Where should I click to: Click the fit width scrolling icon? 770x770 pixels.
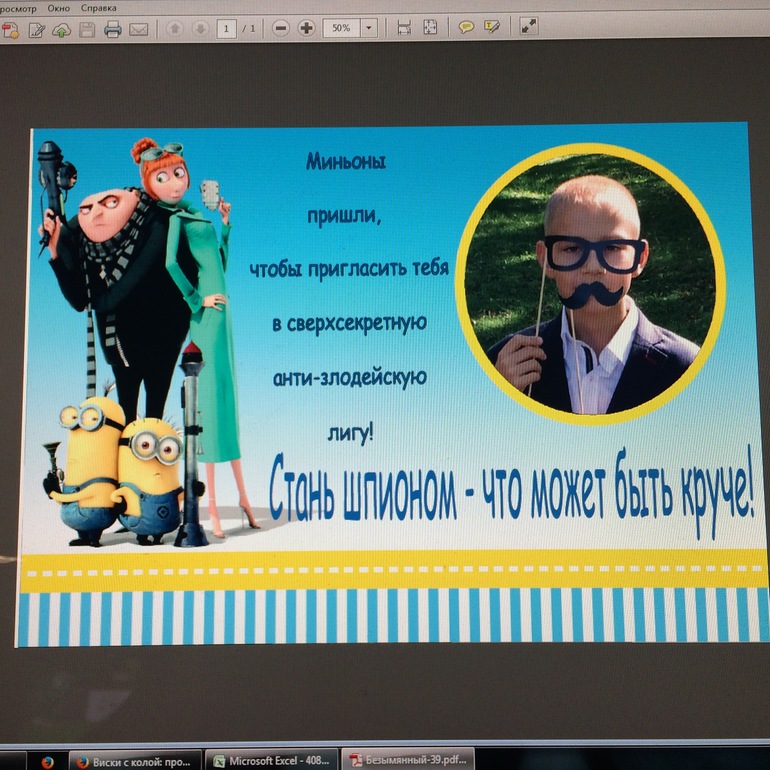[404, 28]
